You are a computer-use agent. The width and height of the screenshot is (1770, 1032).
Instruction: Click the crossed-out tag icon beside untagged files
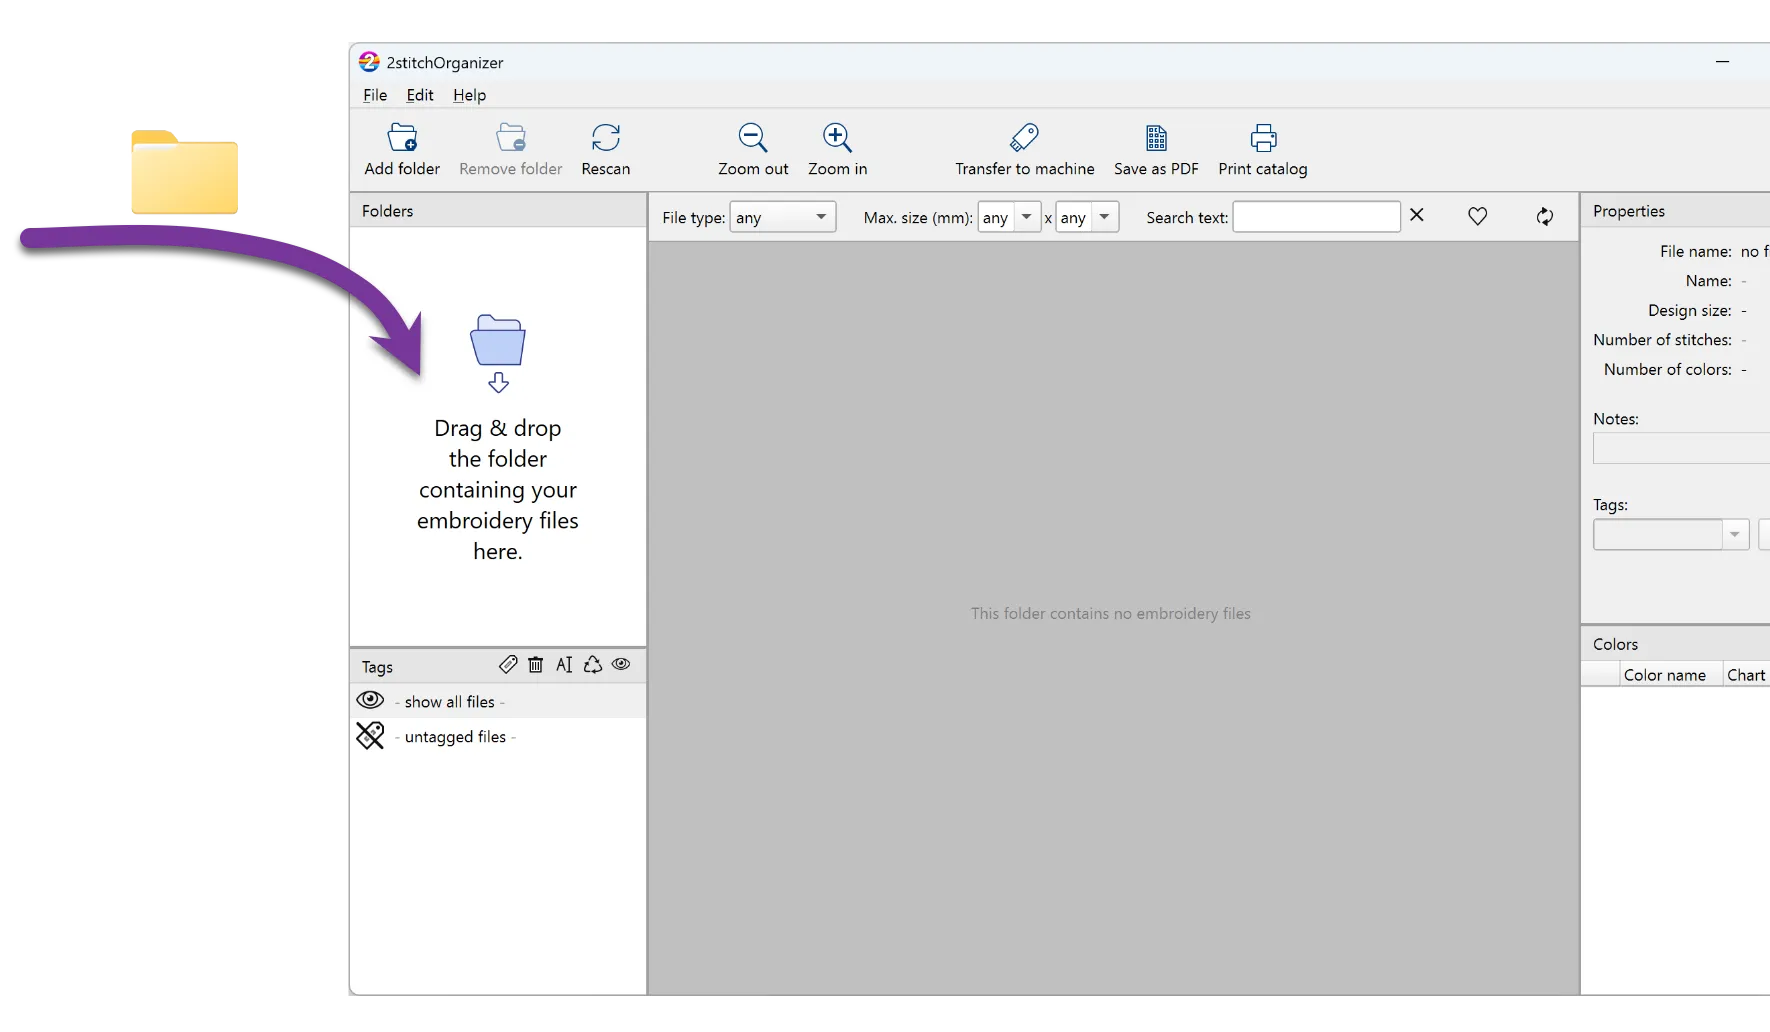click(x=370, y=736)
